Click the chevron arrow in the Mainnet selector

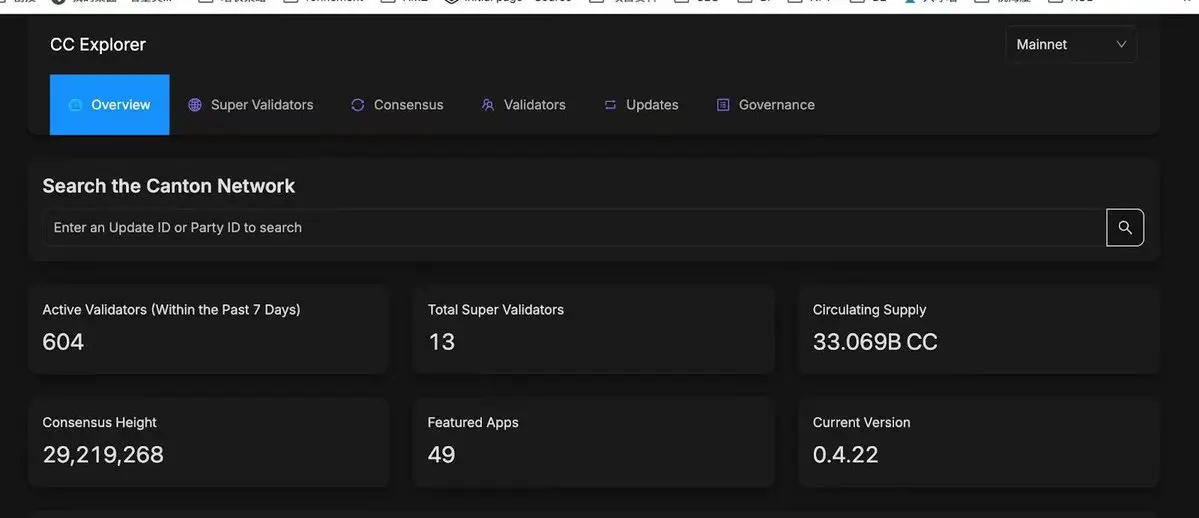pos(1122,44)
